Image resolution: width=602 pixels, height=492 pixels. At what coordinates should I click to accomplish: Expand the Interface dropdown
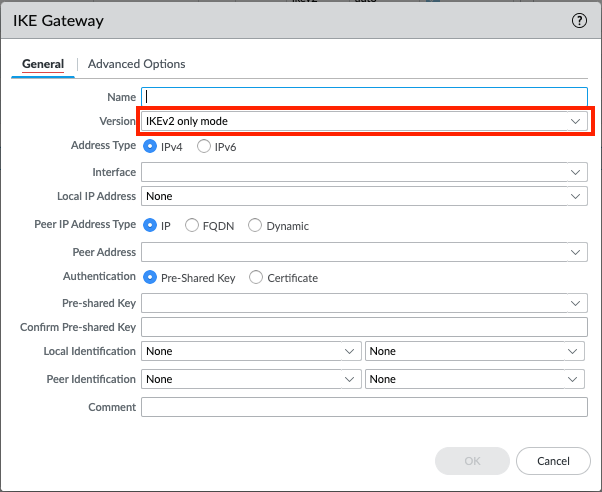pyautogui.click(x=364, y=173)
